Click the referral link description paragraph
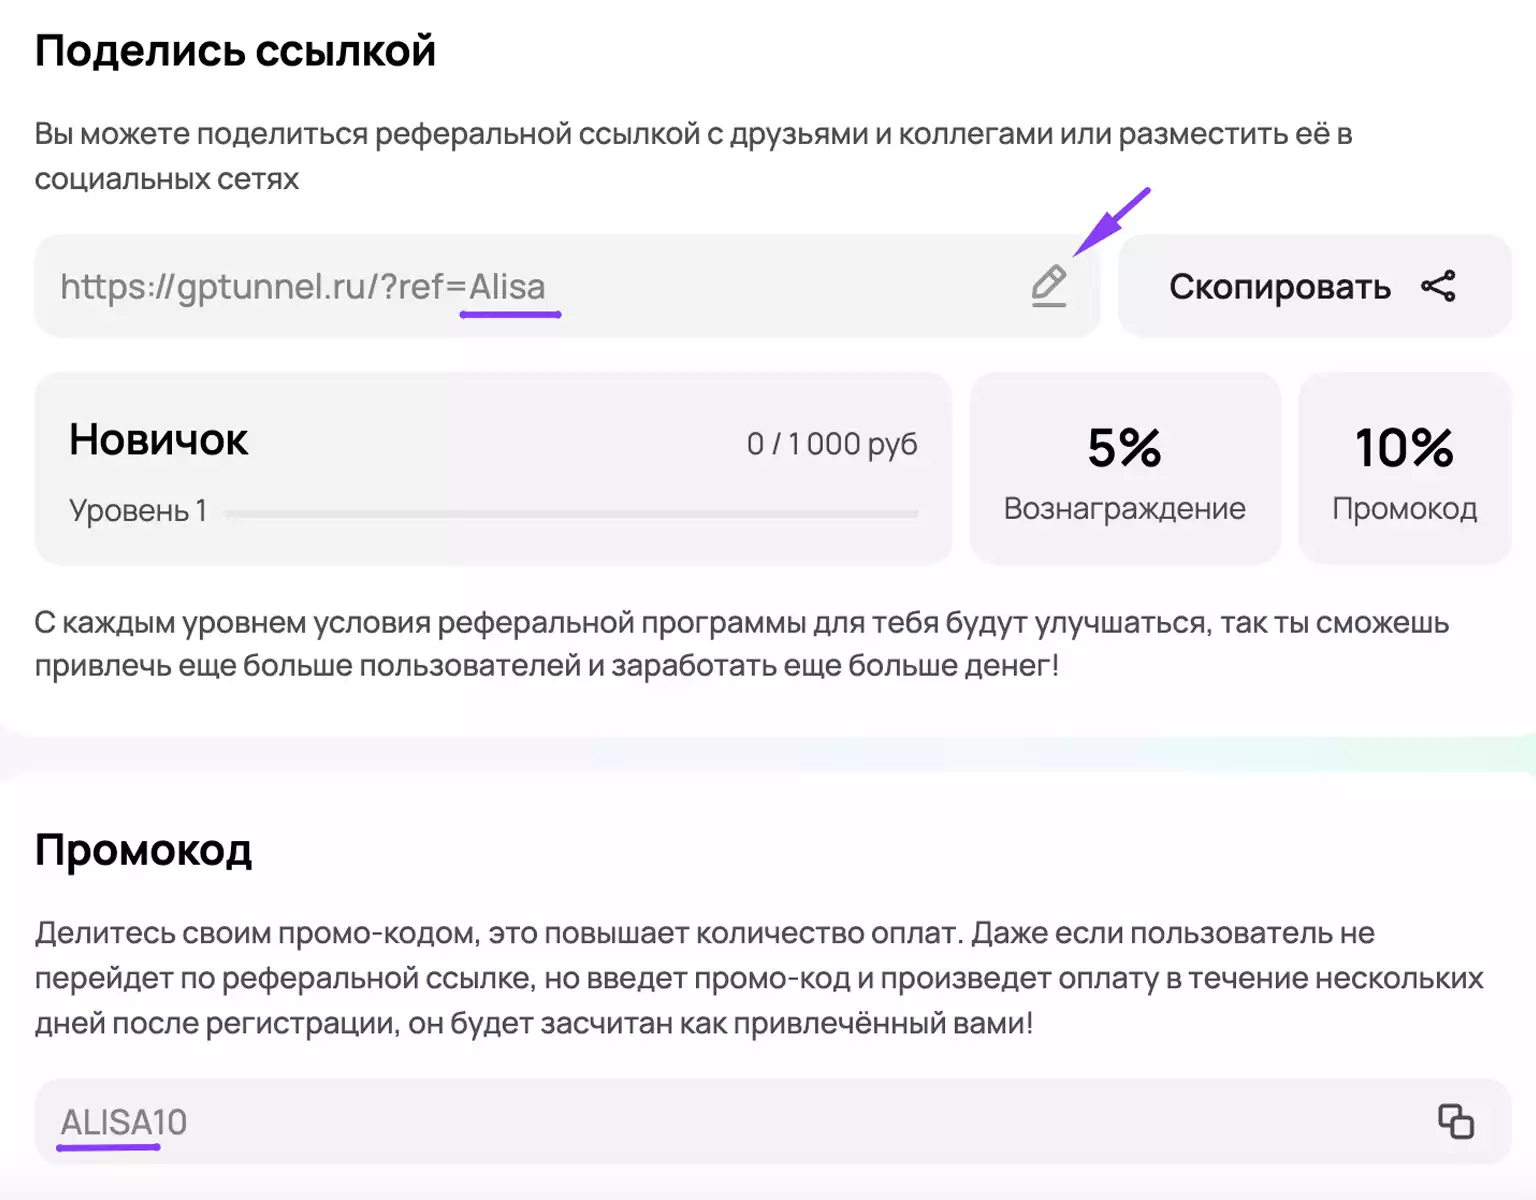This screenshot has width=1536, height=1200. coord(693,156)
